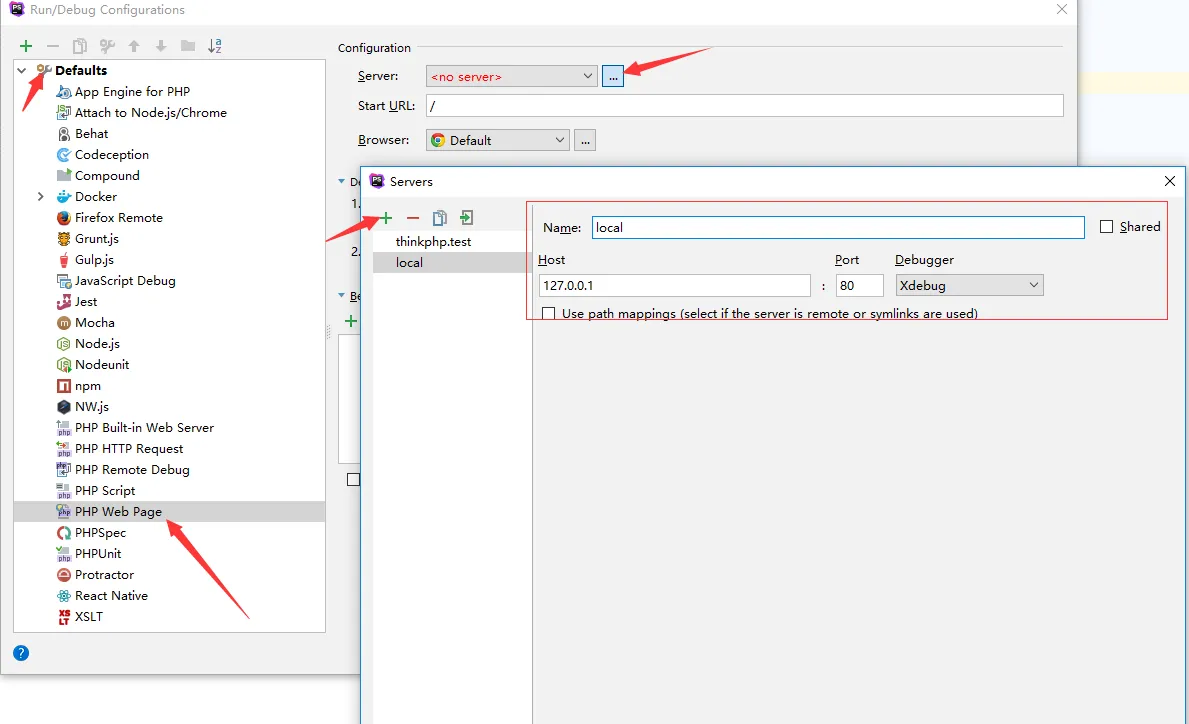This screenshot has height=724, width=1189.
Task: Open the Browser Default dropdown
Action: point(497,141)
